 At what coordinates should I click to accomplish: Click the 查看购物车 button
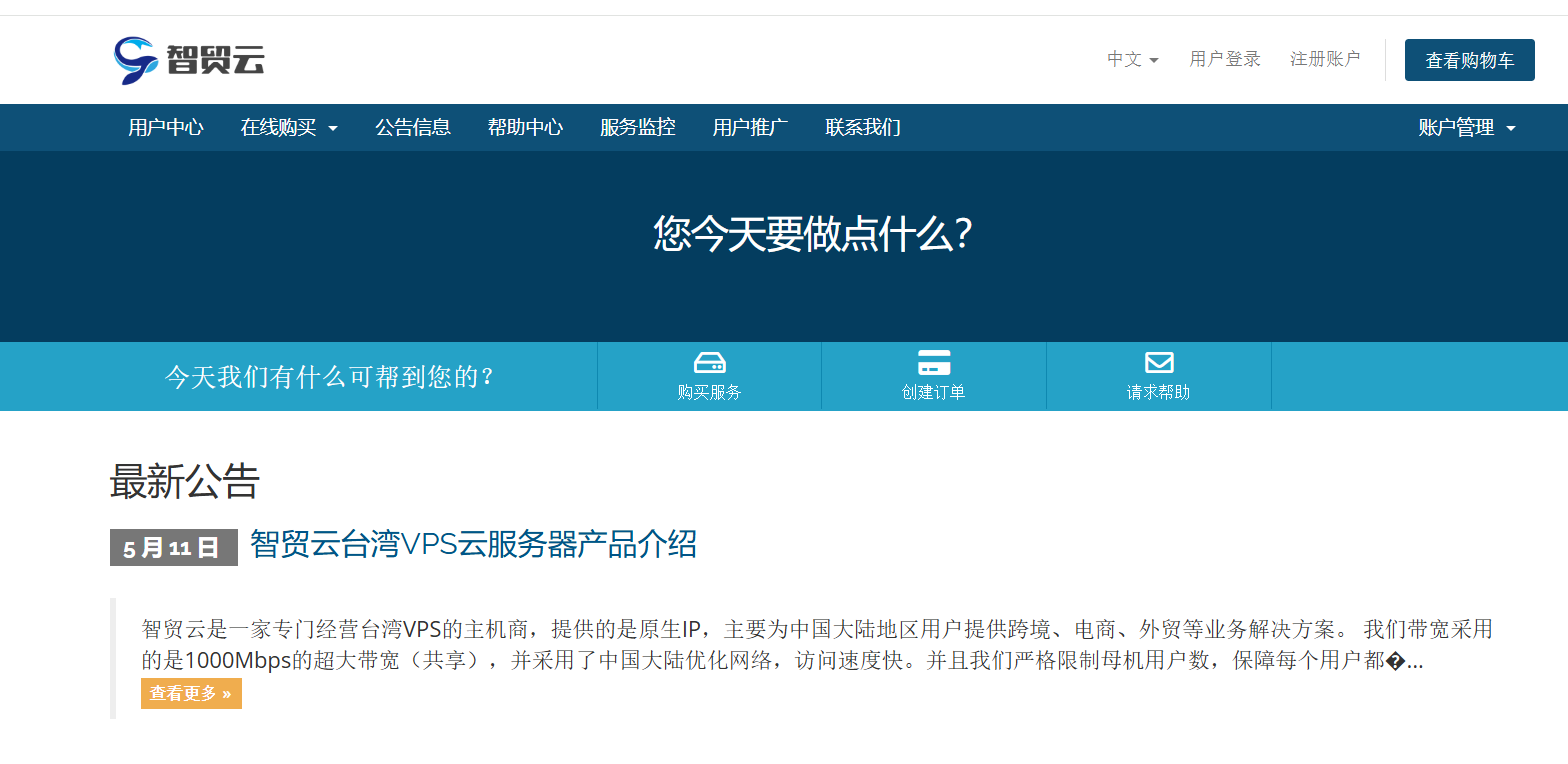(1469, 60)
